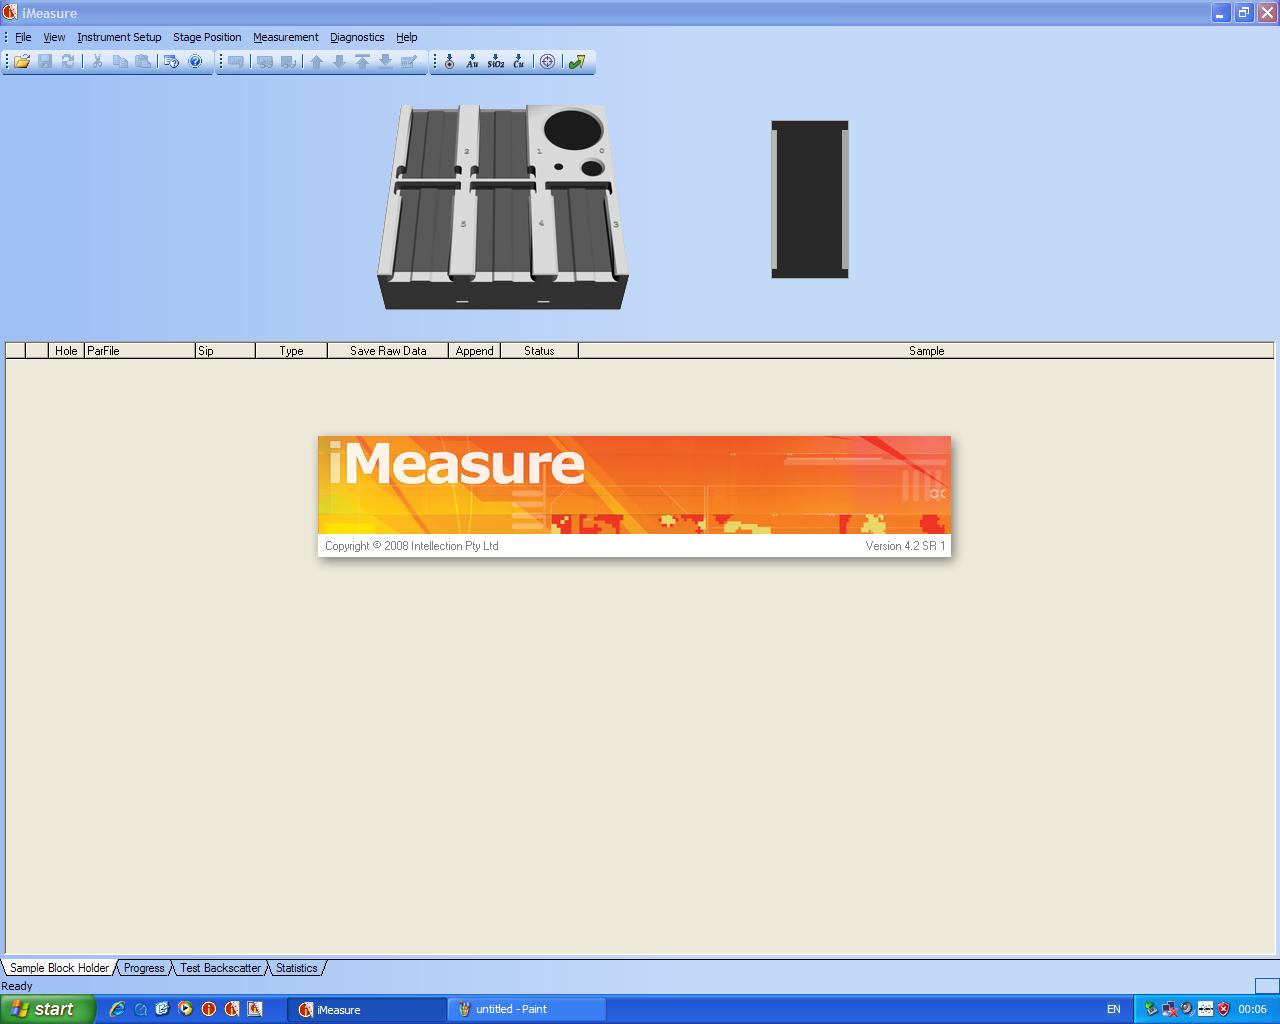Click the properties list icon beside Help

coord(172,62)
